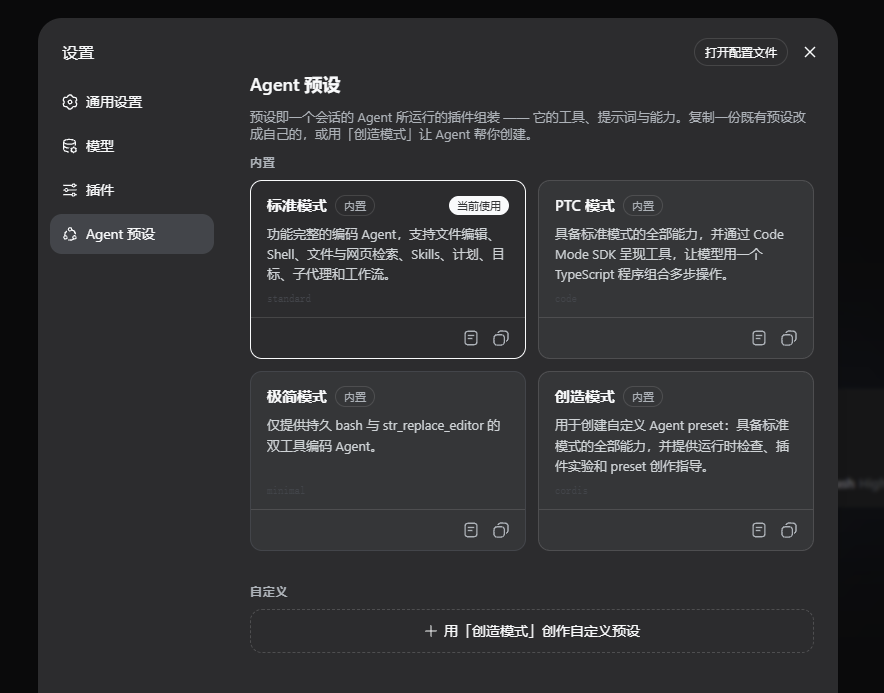Create custom preset with 创造模式

(x=532, y=631)
